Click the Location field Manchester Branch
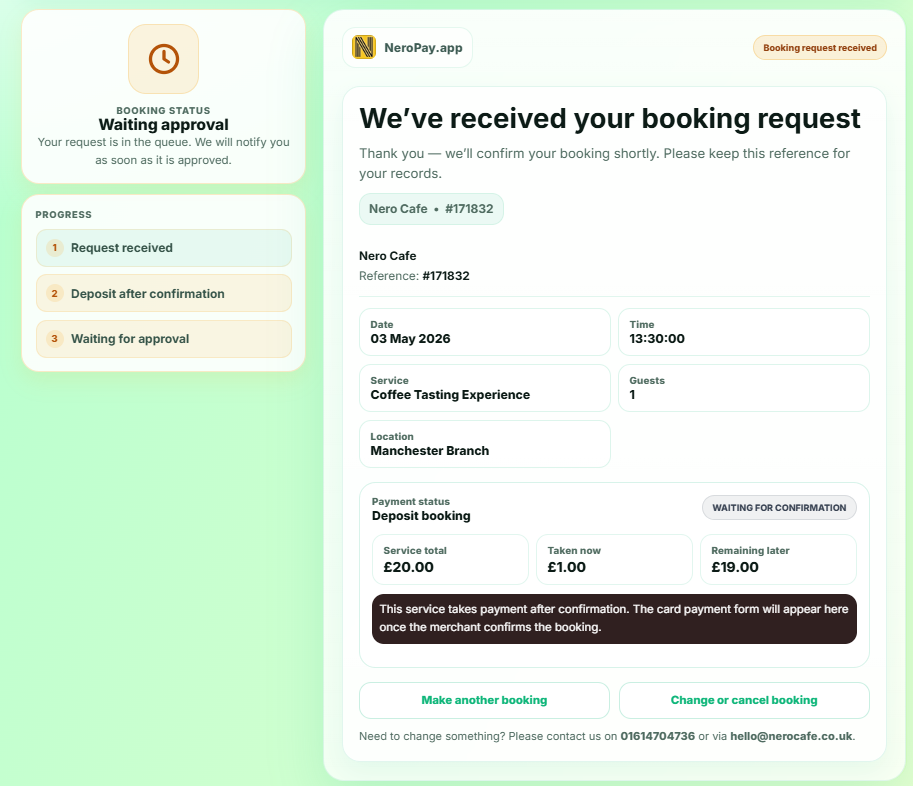Viewport: 913px width, 786px height. [x=484, y=444]
